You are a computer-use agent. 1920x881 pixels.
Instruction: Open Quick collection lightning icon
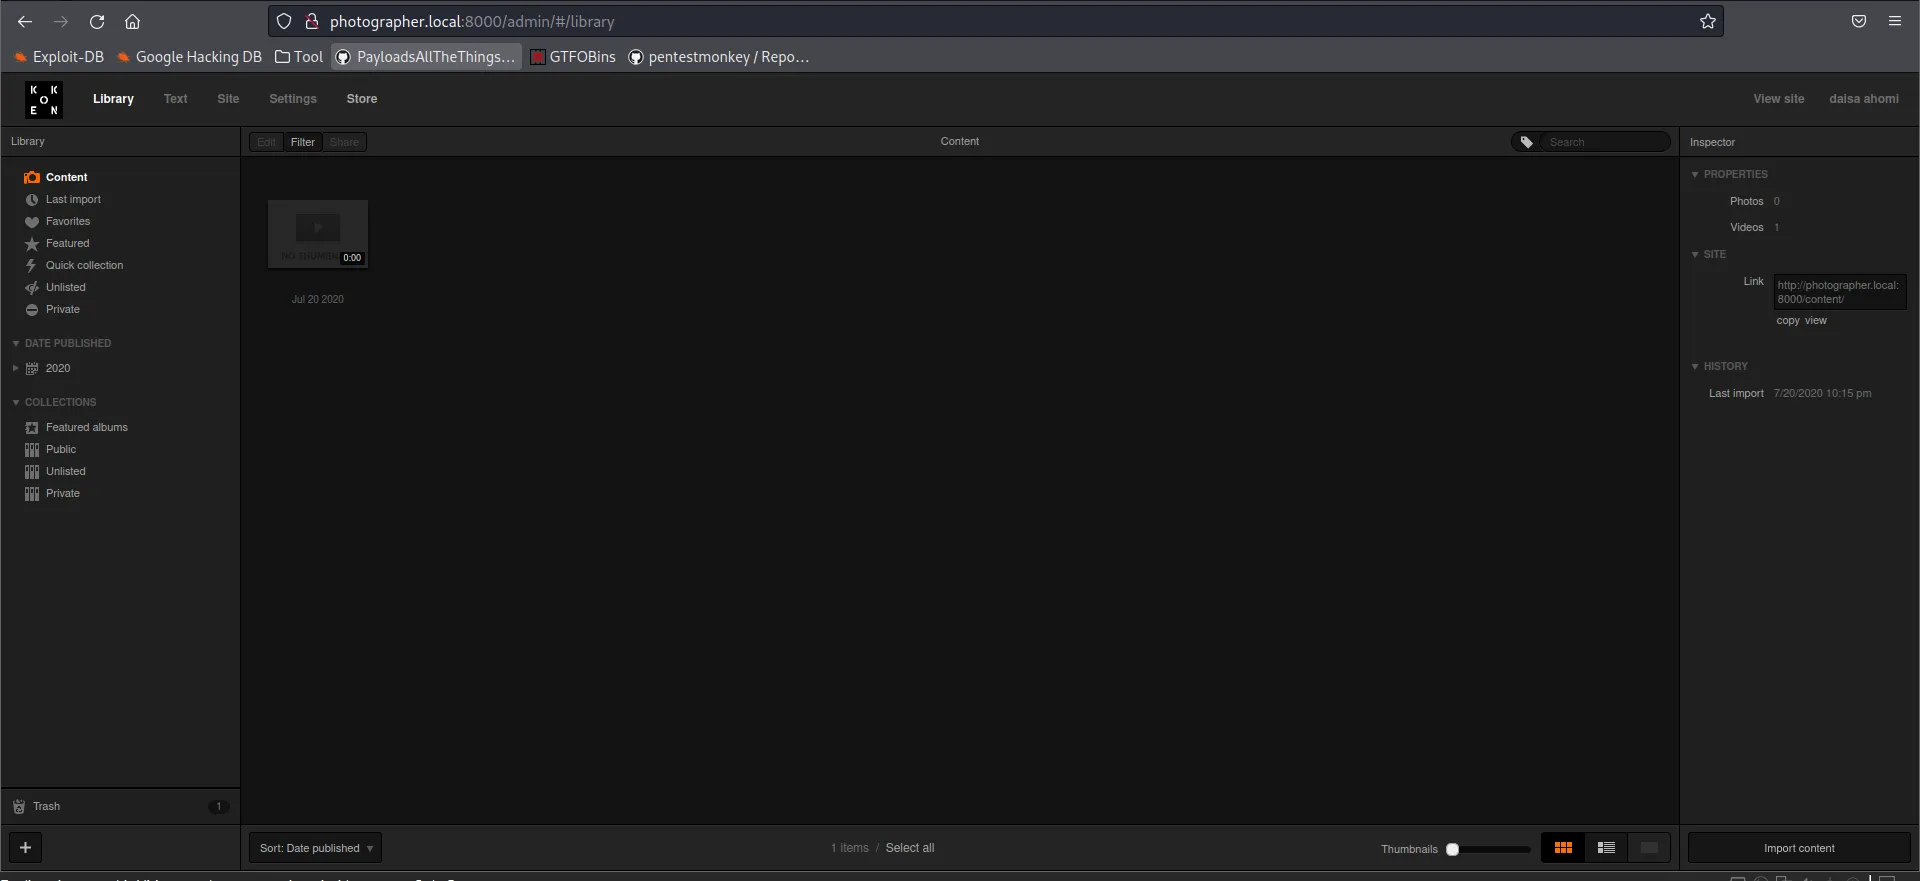coord(32,266)
